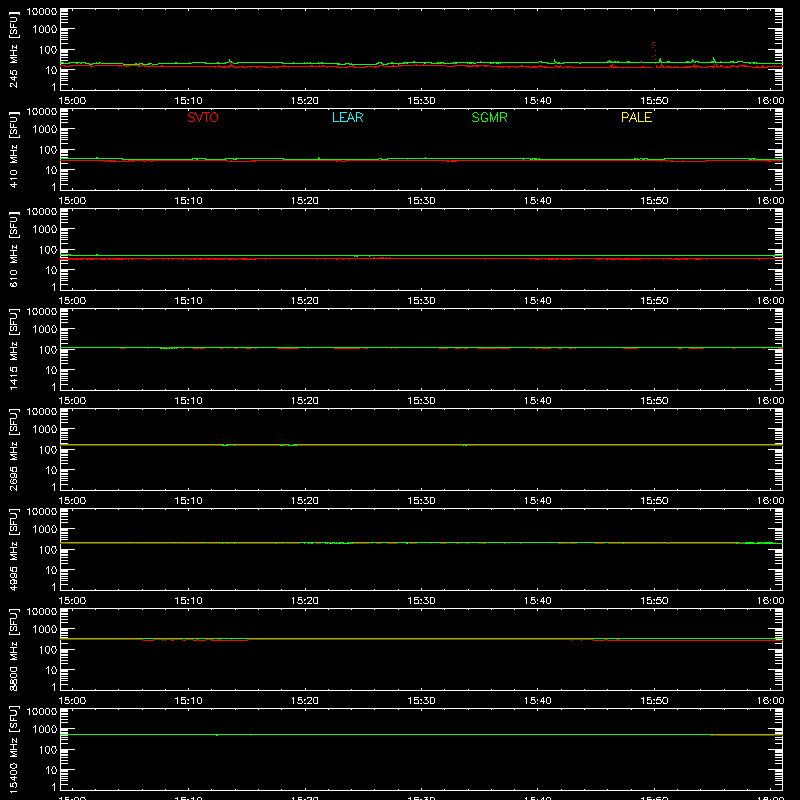Click the 100 tick of the 2695 MHz plot
This screenshot has width=800, height=800.
48,450
